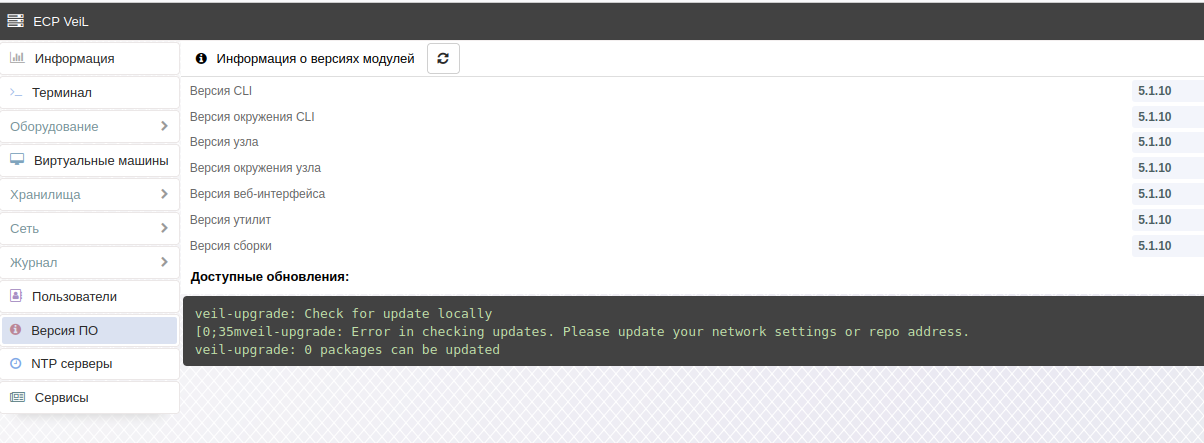Expand the Оборудование chevron
This screenshot has width=1204, height=443.
coord(164,126)
